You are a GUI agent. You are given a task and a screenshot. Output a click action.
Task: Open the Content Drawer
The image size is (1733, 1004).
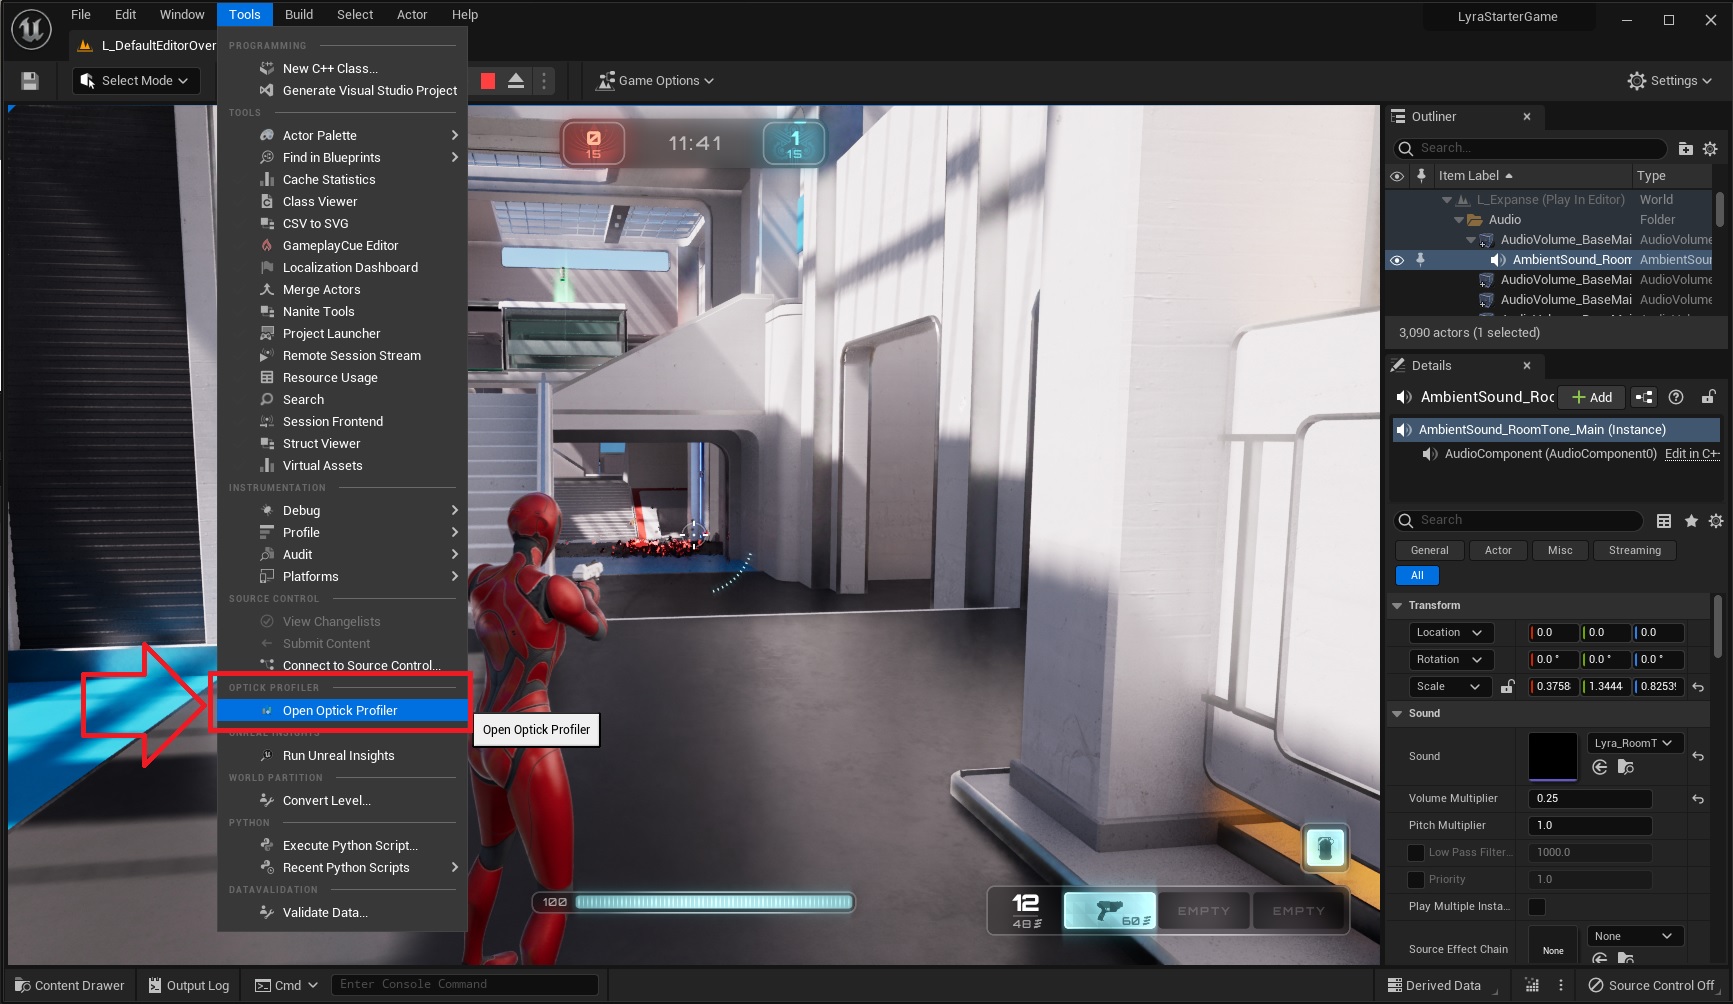coord(70,985)
